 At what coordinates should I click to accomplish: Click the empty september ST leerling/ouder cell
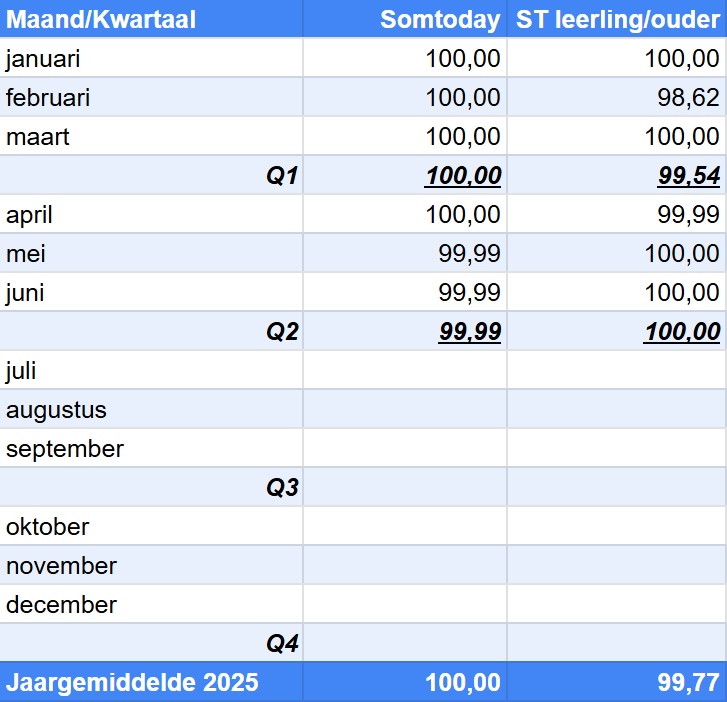616,449
